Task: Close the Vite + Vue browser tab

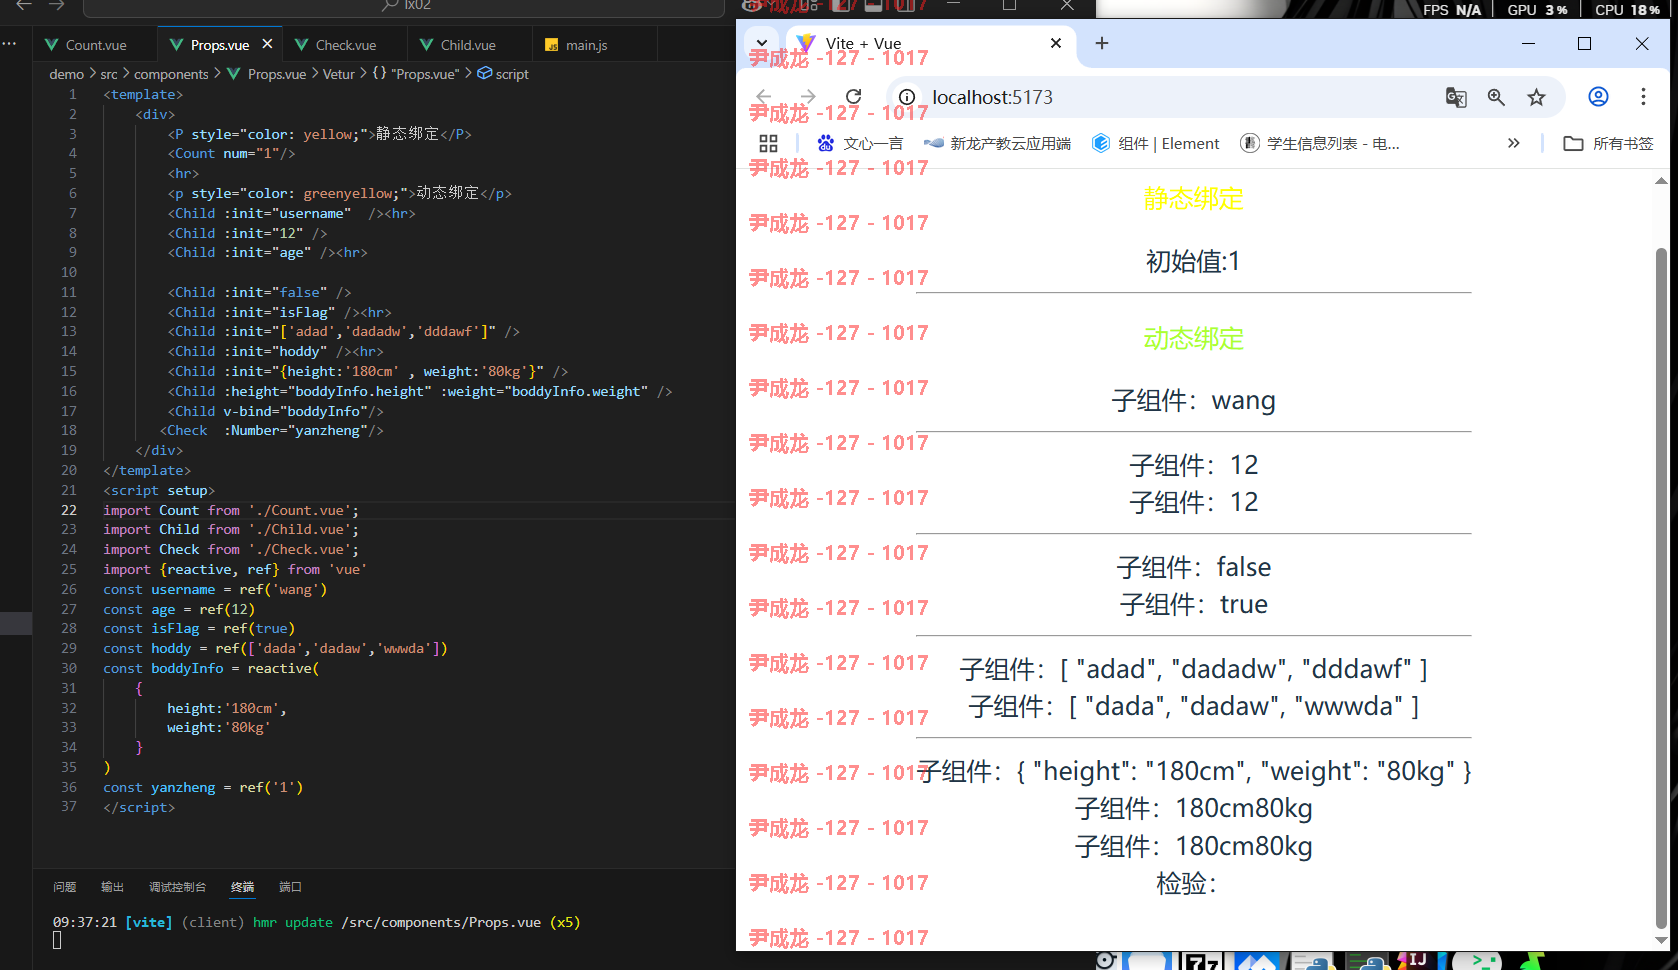Action: 1056,43
